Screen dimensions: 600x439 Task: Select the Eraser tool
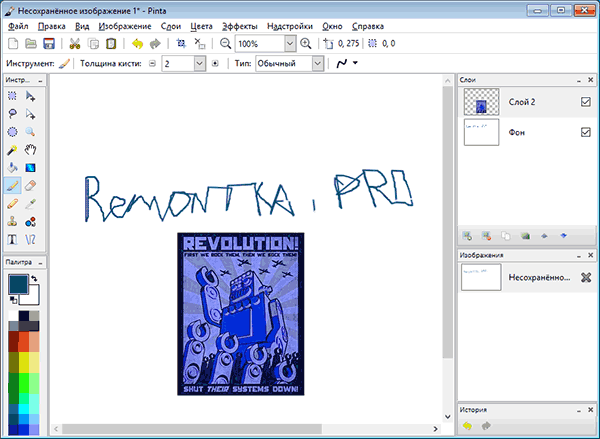click(x=30, y=186)
